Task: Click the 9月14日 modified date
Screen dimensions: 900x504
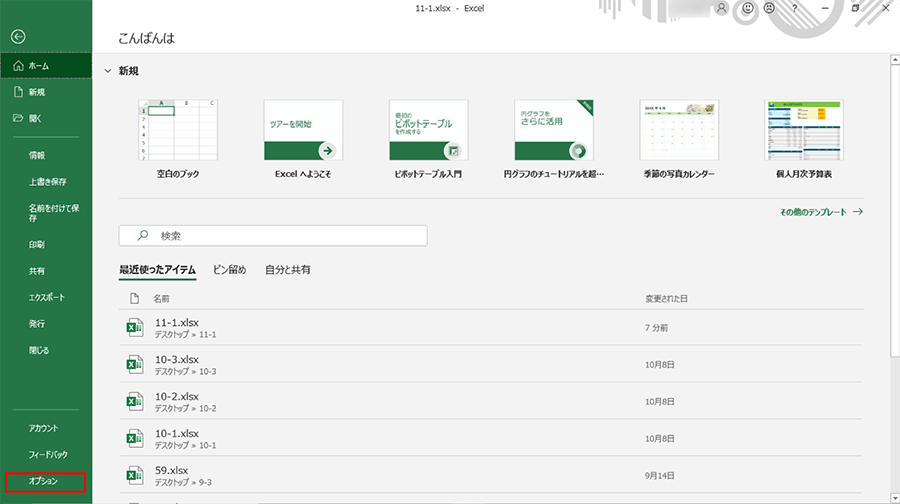Action: (660, 475)
